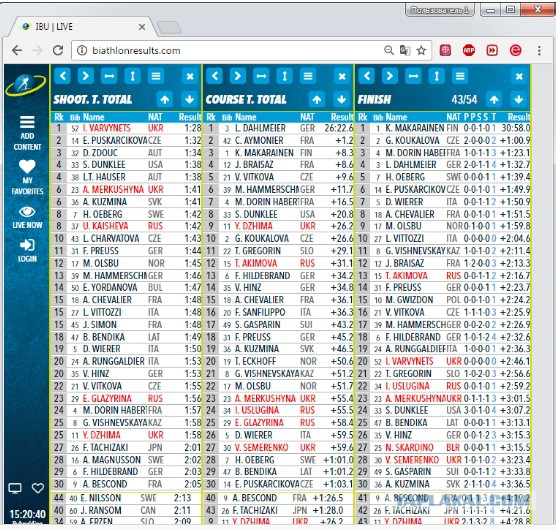Click the 43/54 finish counter
The width and height of the screenshot is (556, 530).
tap(464, 100)
